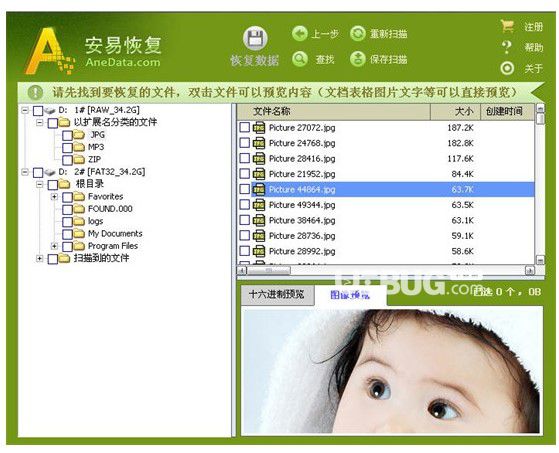The image size is (559, 453).
Task: Sort by 大小 size column header
Action: [x=456, y=112]
